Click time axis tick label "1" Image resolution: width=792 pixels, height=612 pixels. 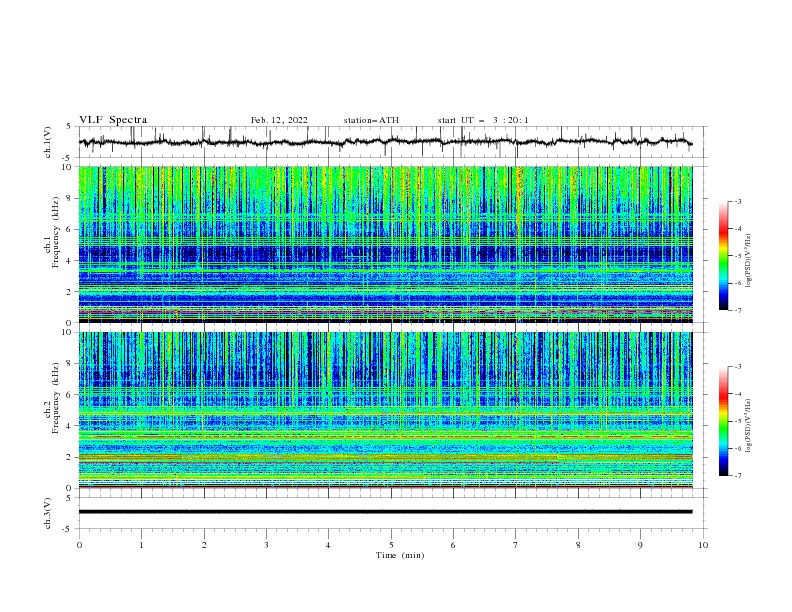pyautogui.click(x=141, y=545)
